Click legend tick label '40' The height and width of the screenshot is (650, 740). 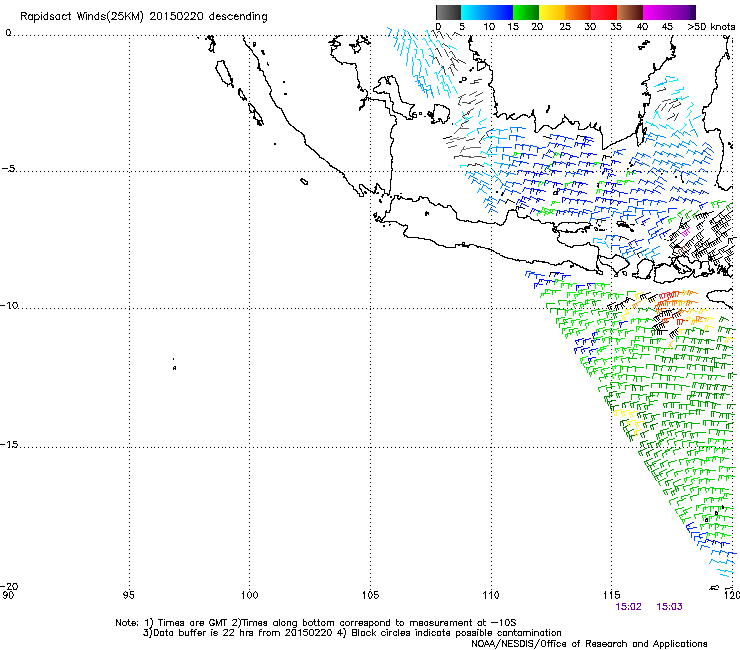642,27
